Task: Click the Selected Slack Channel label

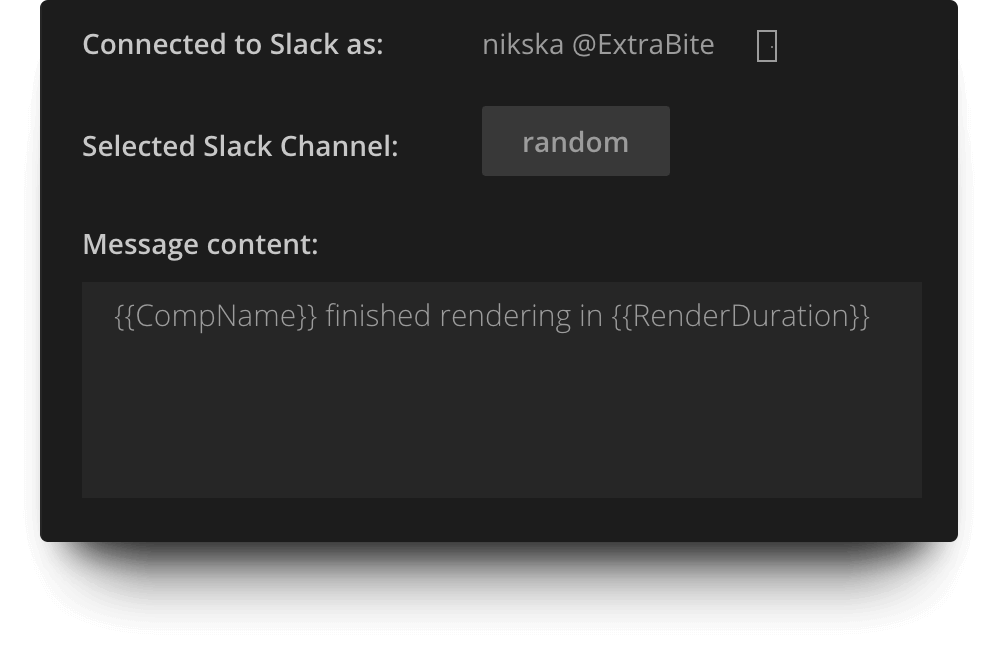Action: click(x=239, y=146)
